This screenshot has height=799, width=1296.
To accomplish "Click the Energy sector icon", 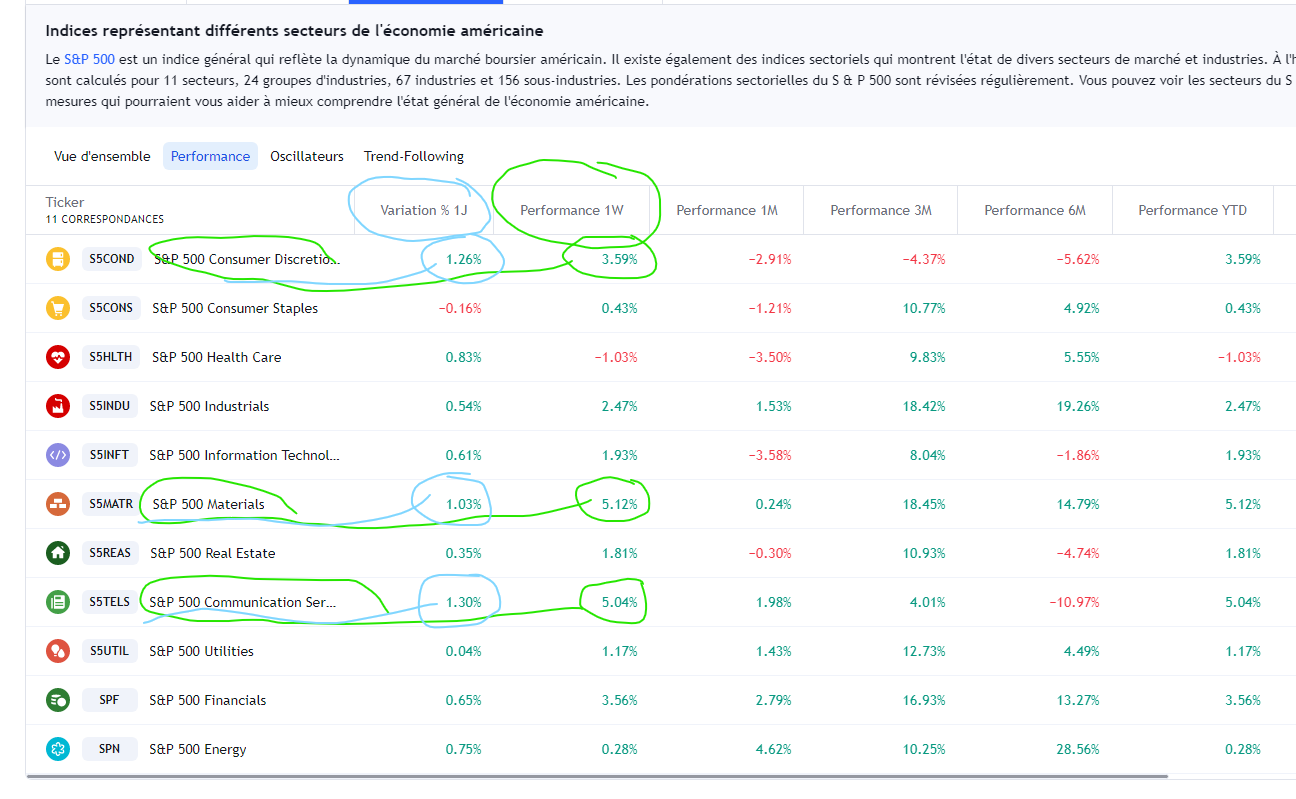I will (57, 749).
